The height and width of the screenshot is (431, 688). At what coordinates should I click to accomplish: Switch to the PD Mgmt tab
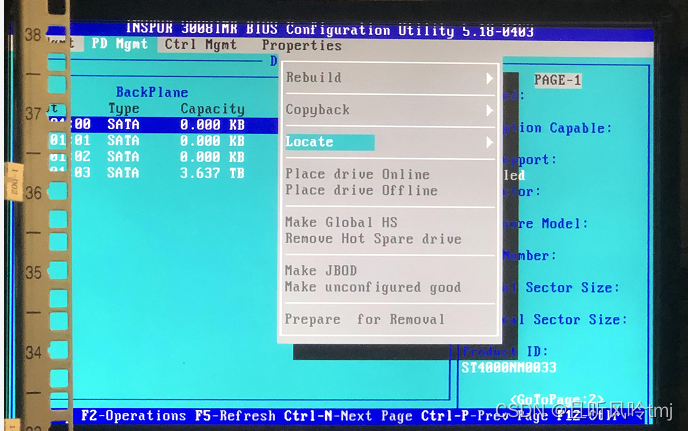pos(119,44)
